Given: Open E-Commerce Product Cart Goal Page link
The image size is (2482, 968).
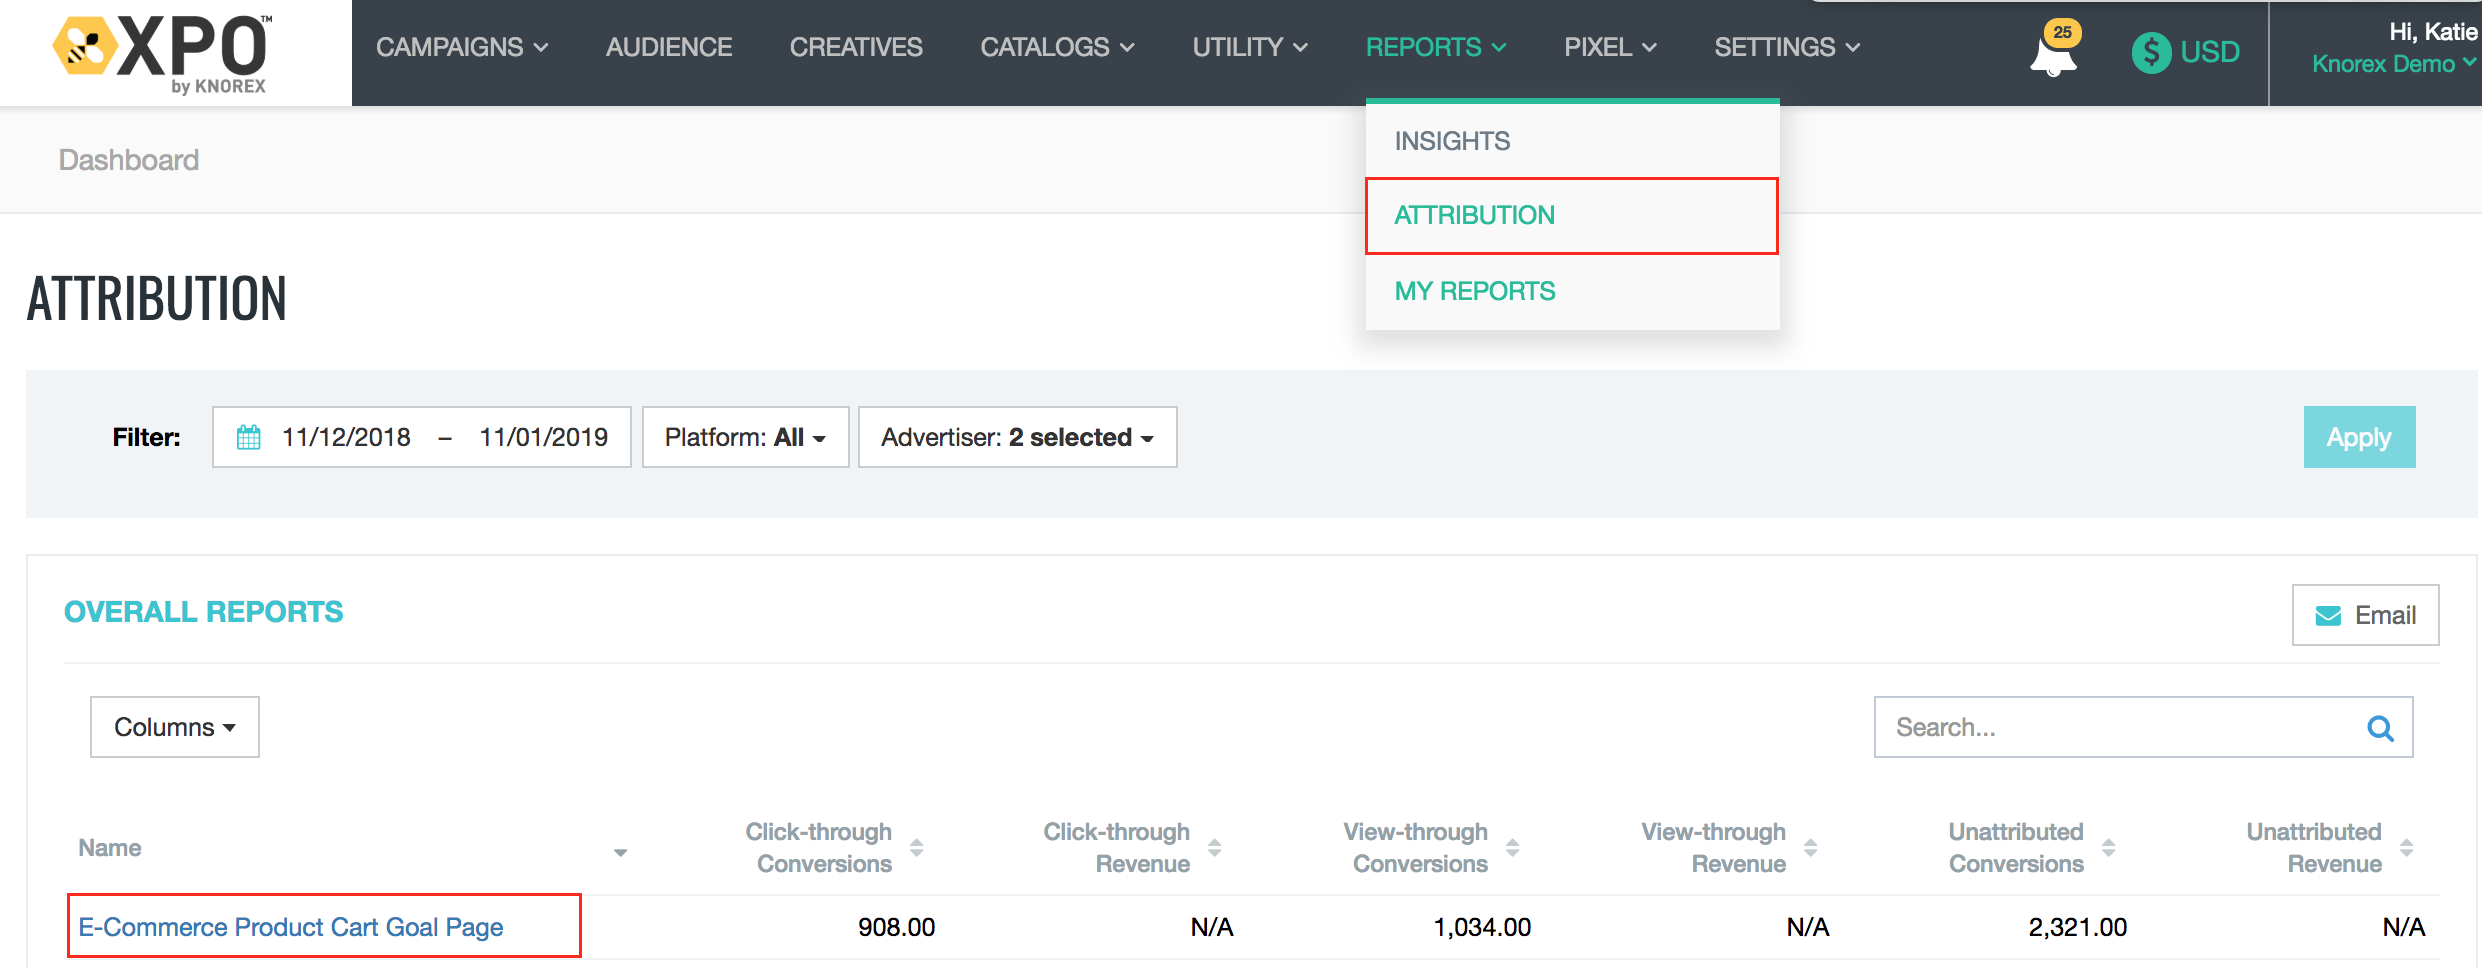Looking at the screenshot, I should 291,927.
